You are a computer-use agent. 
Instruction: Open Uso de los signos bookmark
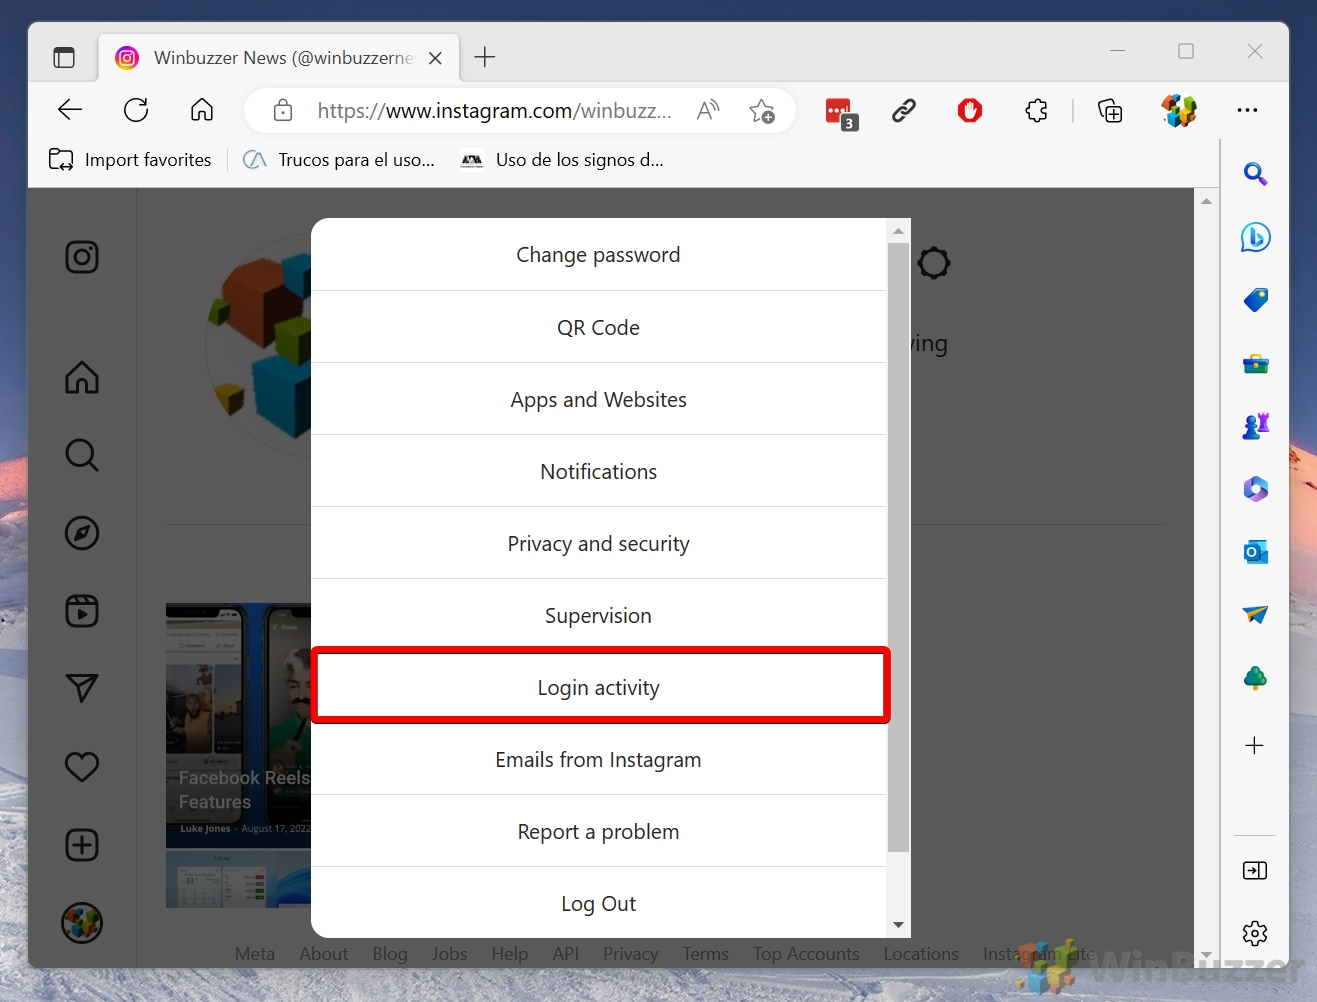click(562, 160)
